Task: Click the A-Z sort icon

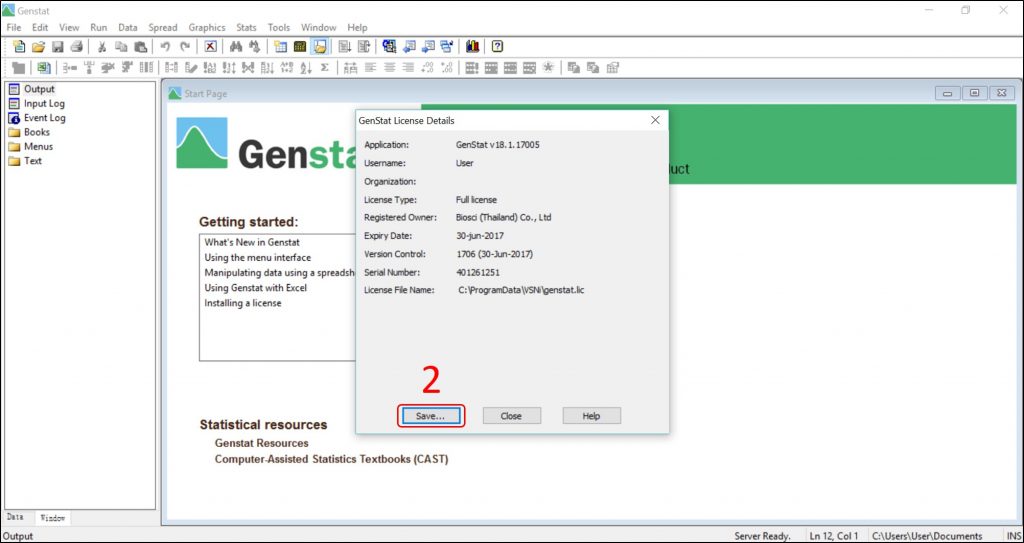Action: click(305, 67)
